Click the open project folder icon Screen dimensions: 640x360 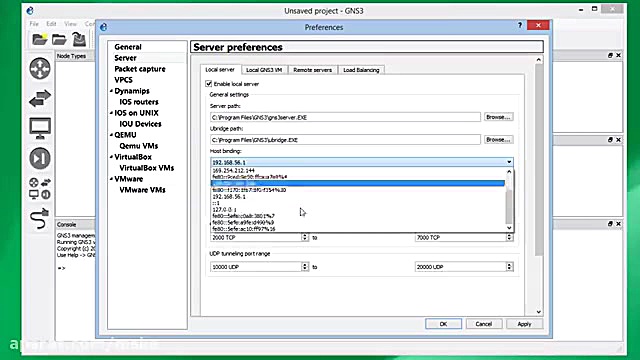[59, 39]
